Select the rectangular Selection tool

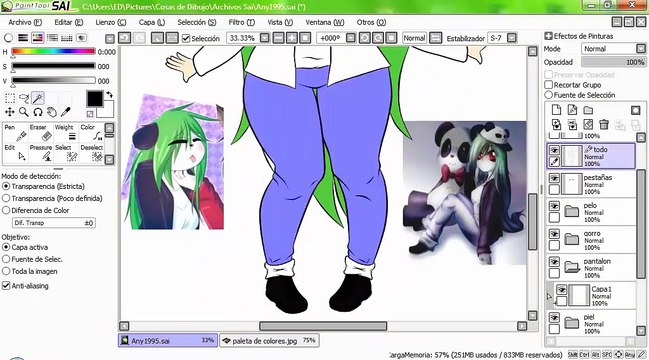click(x=10, y=98)
